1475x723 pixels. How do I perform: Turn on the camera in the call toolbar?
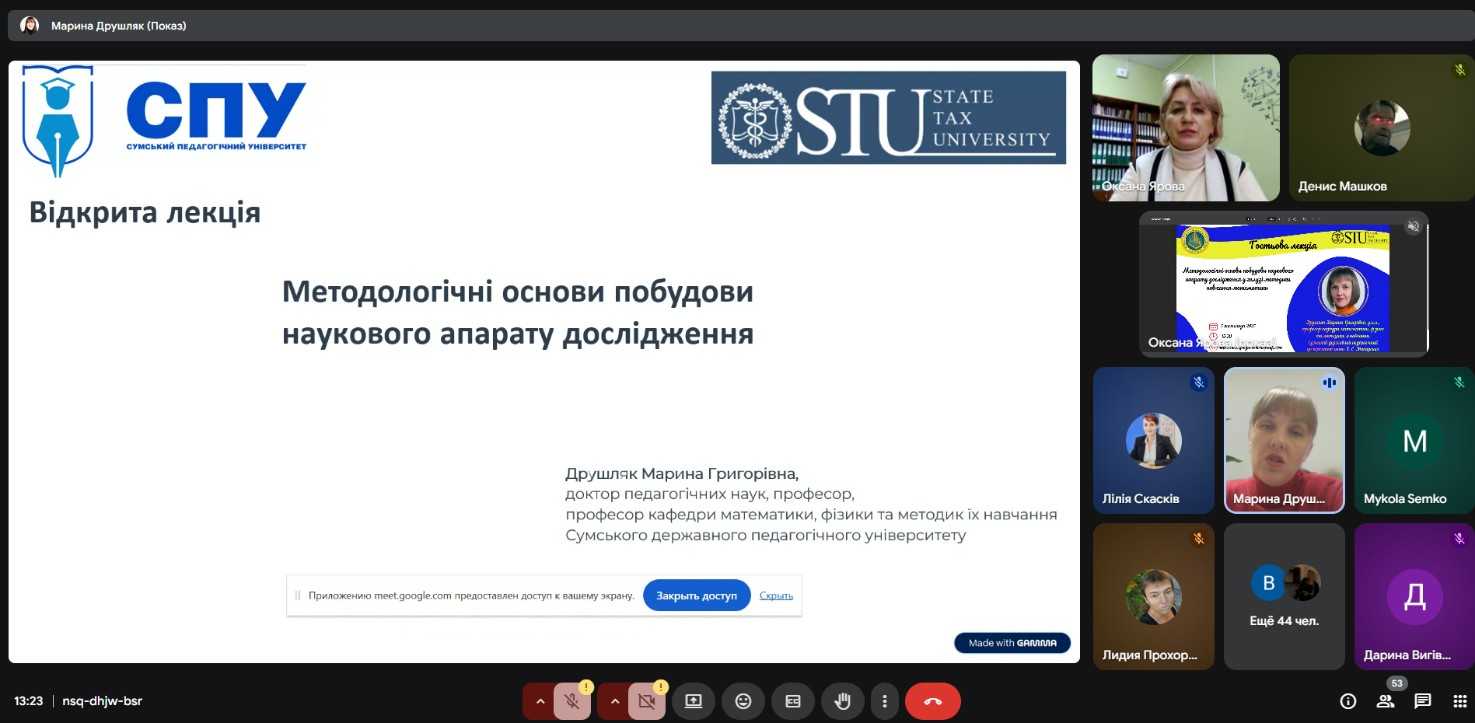click(646, 702)
